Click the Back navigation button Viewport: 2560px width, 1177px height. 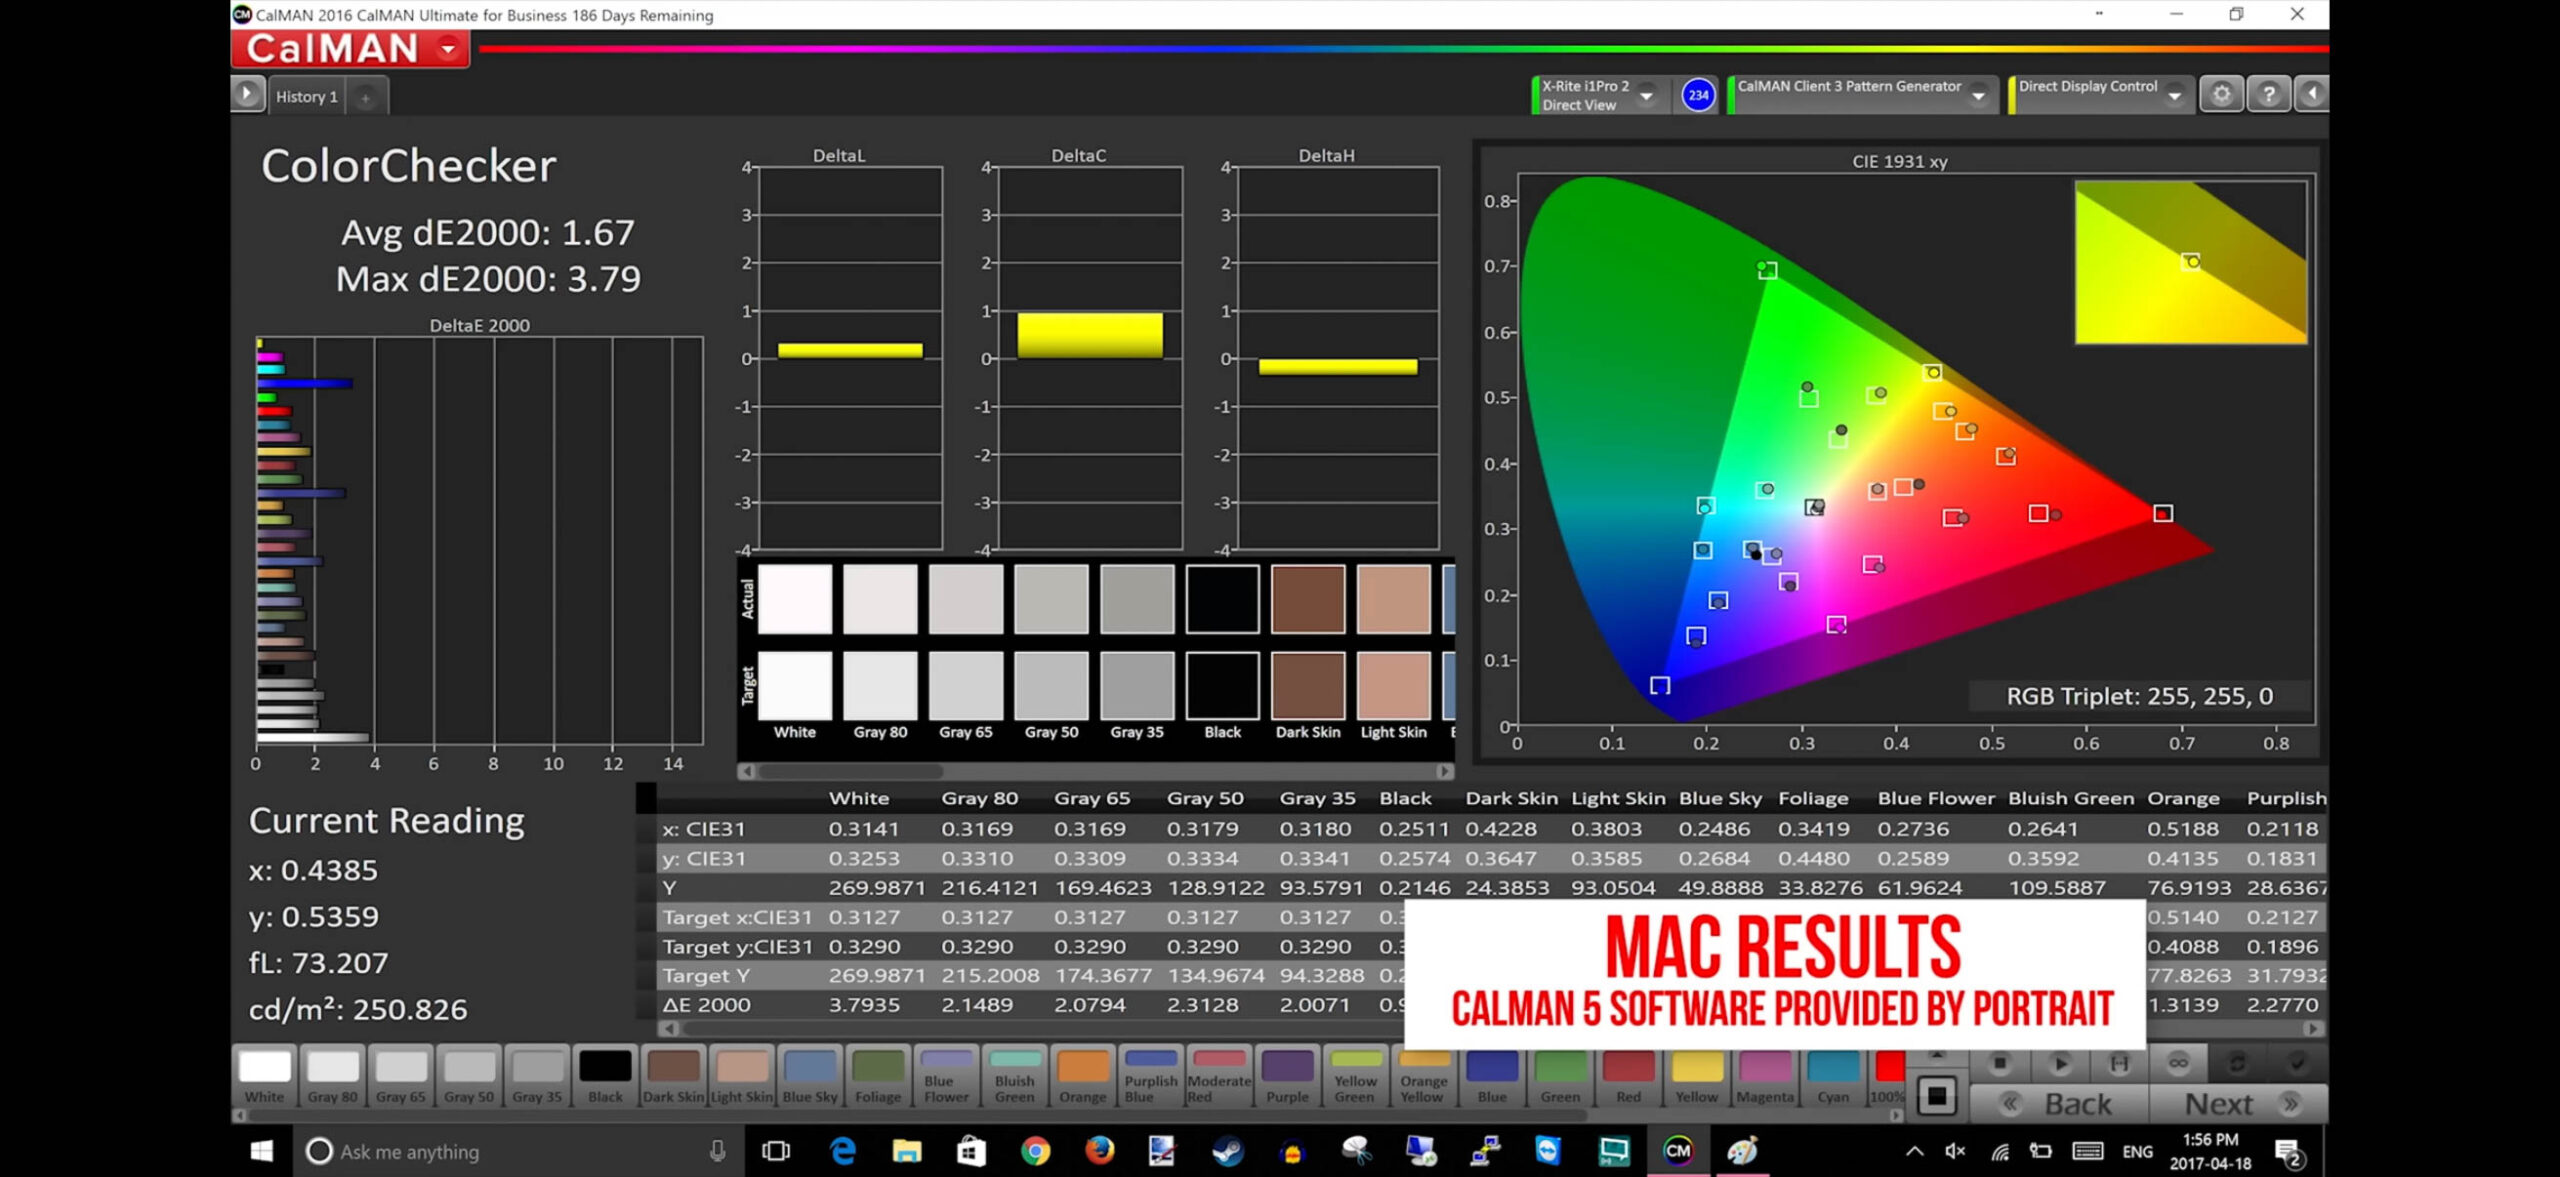click(x=2059, y=1103)
